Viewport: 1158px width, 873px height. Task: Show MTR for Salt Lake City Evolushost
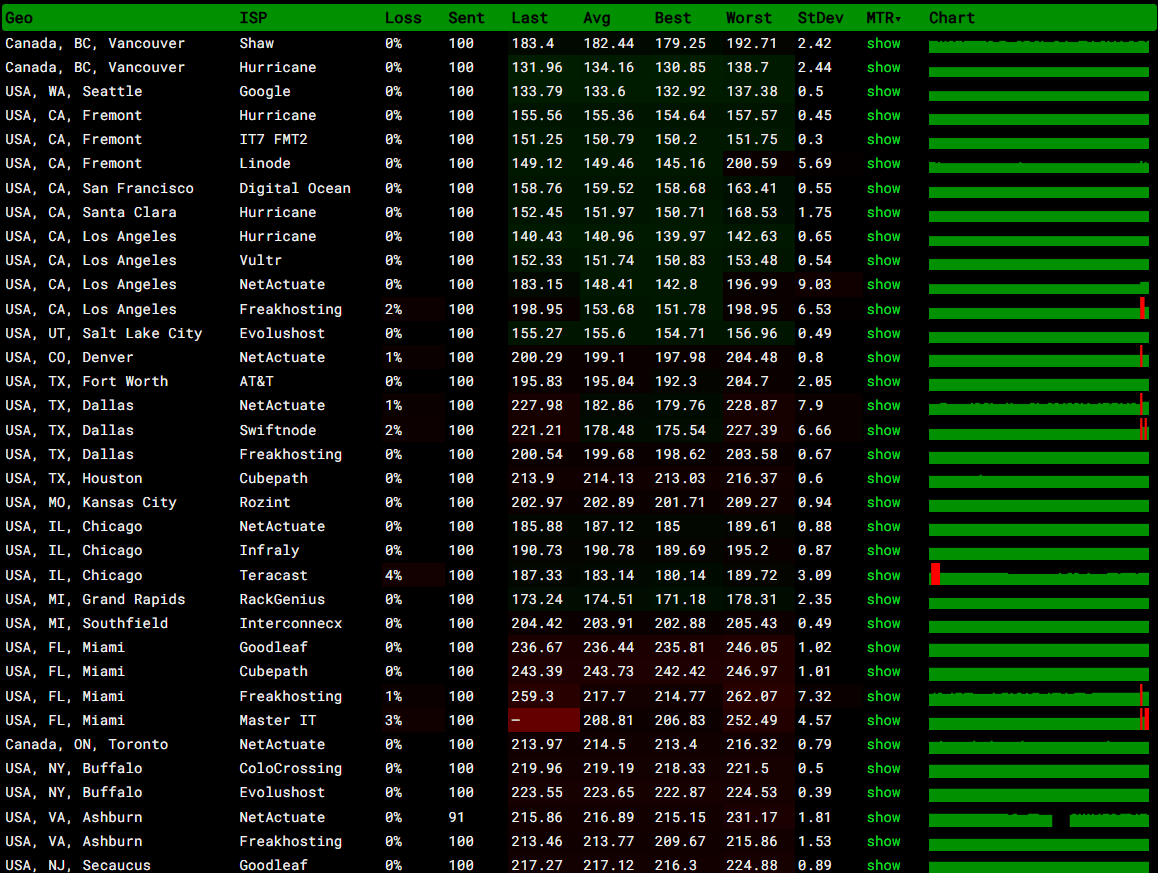click(x=883, y=333)
